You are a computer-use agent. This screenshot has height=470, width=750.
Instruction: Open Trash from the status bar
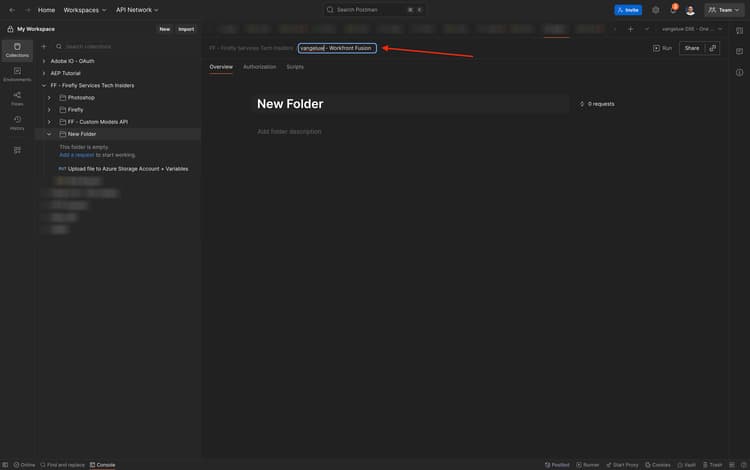712,465
